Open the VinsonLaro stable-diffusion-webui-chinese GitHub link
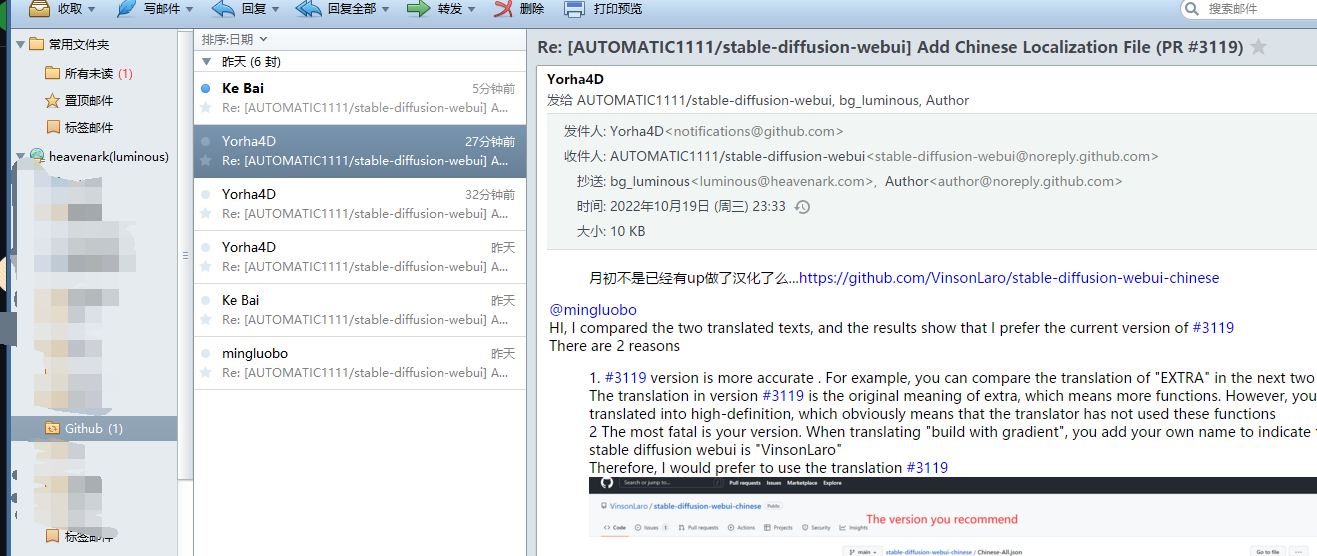The width and height of the screenshot is (1317, 556). click(x=1009, y=278)
